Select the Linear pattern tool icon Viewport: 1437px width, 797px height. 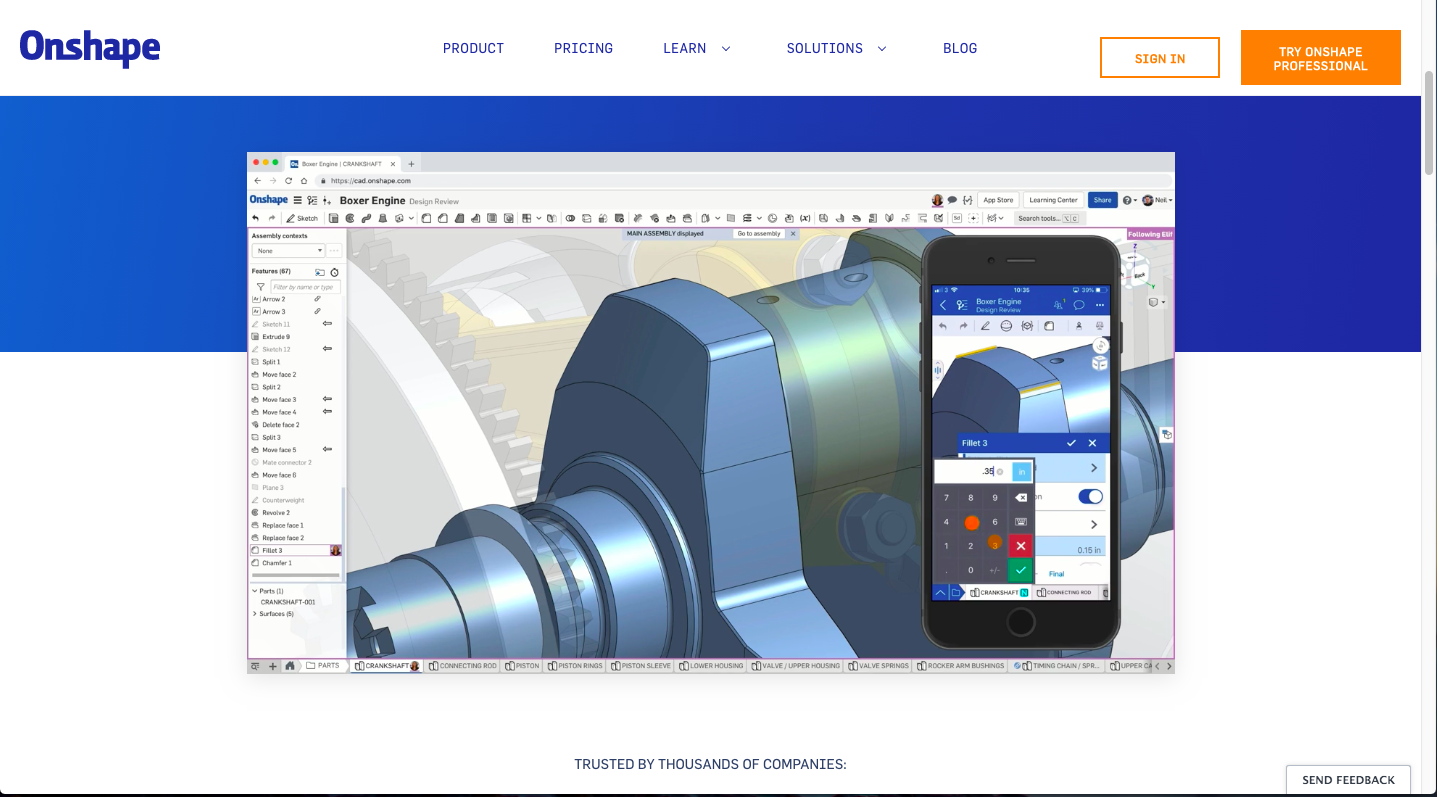tap(526, 218)
